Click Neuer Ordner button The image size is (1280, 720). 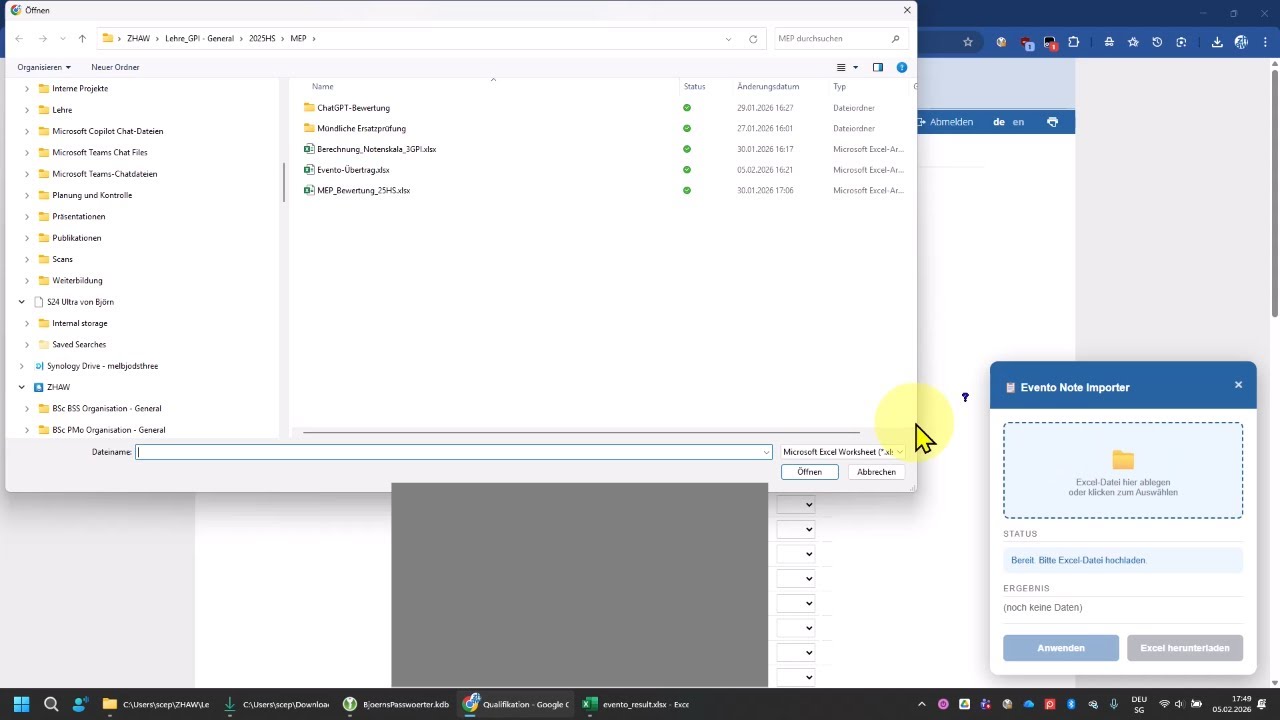(x=115, y=67)
